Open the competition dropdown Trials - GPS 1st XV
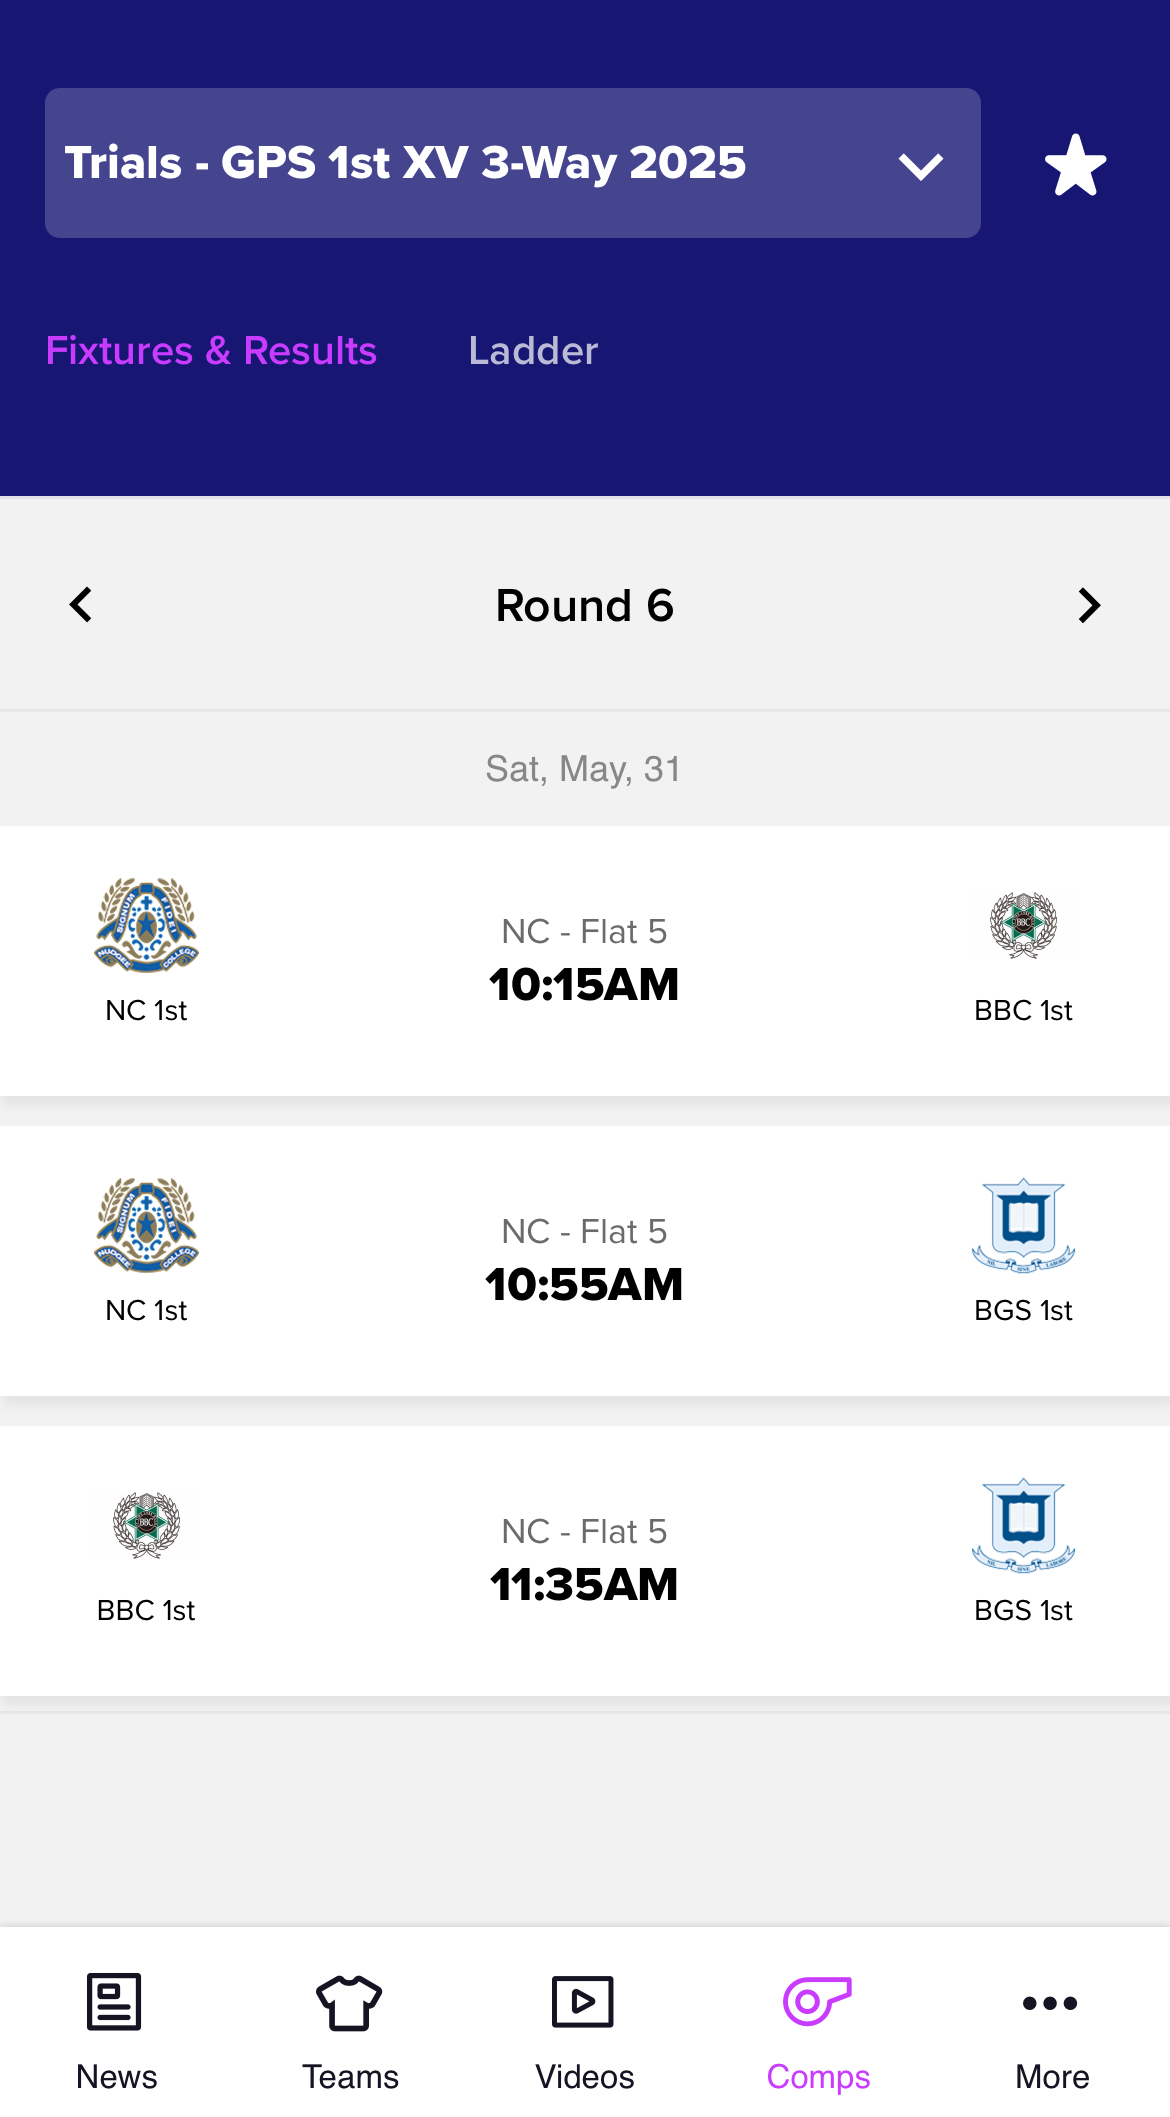Image resolution: width=1170 pixels, height=2117 pixels. [x=512, y=163]
